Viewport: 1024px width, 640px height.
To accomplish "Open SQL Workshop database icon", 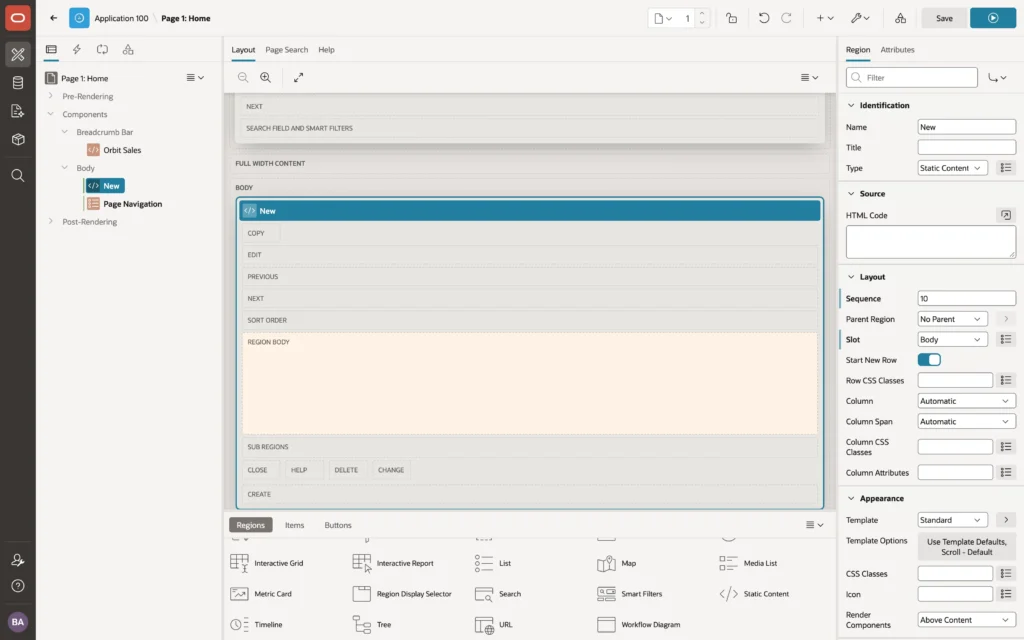I will click(18, 82).
